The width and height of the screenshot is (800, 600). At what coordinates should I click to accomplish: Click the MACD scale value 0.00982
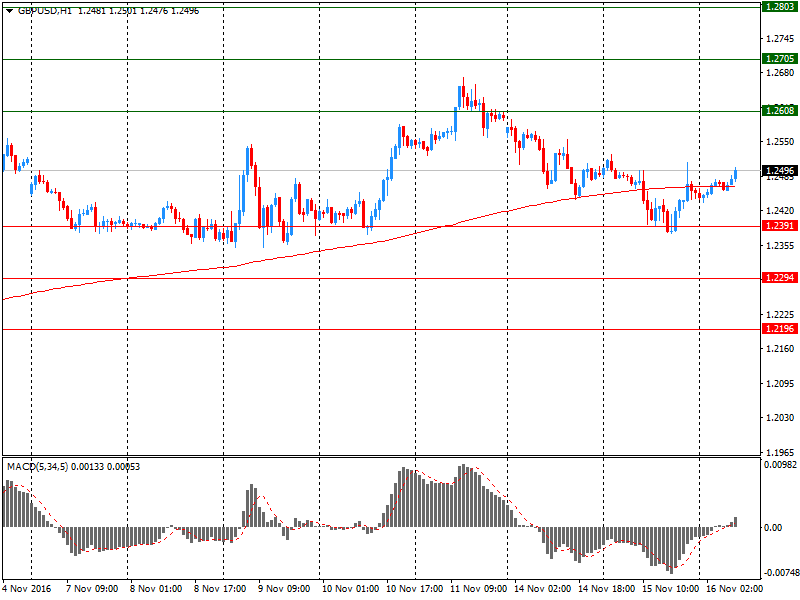pos(780,465)
